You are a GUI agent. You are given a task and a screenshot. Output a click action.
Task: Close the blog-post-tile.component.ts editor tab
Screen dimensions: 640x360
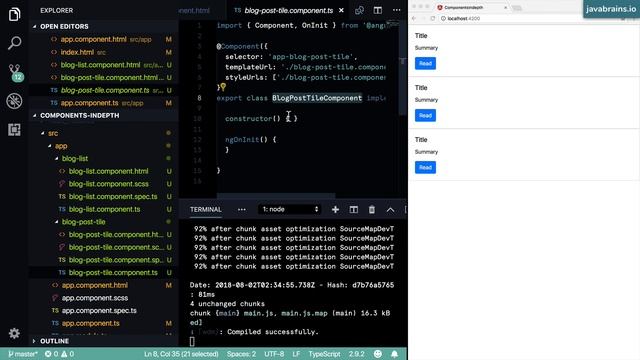click(x=341, y=10)
